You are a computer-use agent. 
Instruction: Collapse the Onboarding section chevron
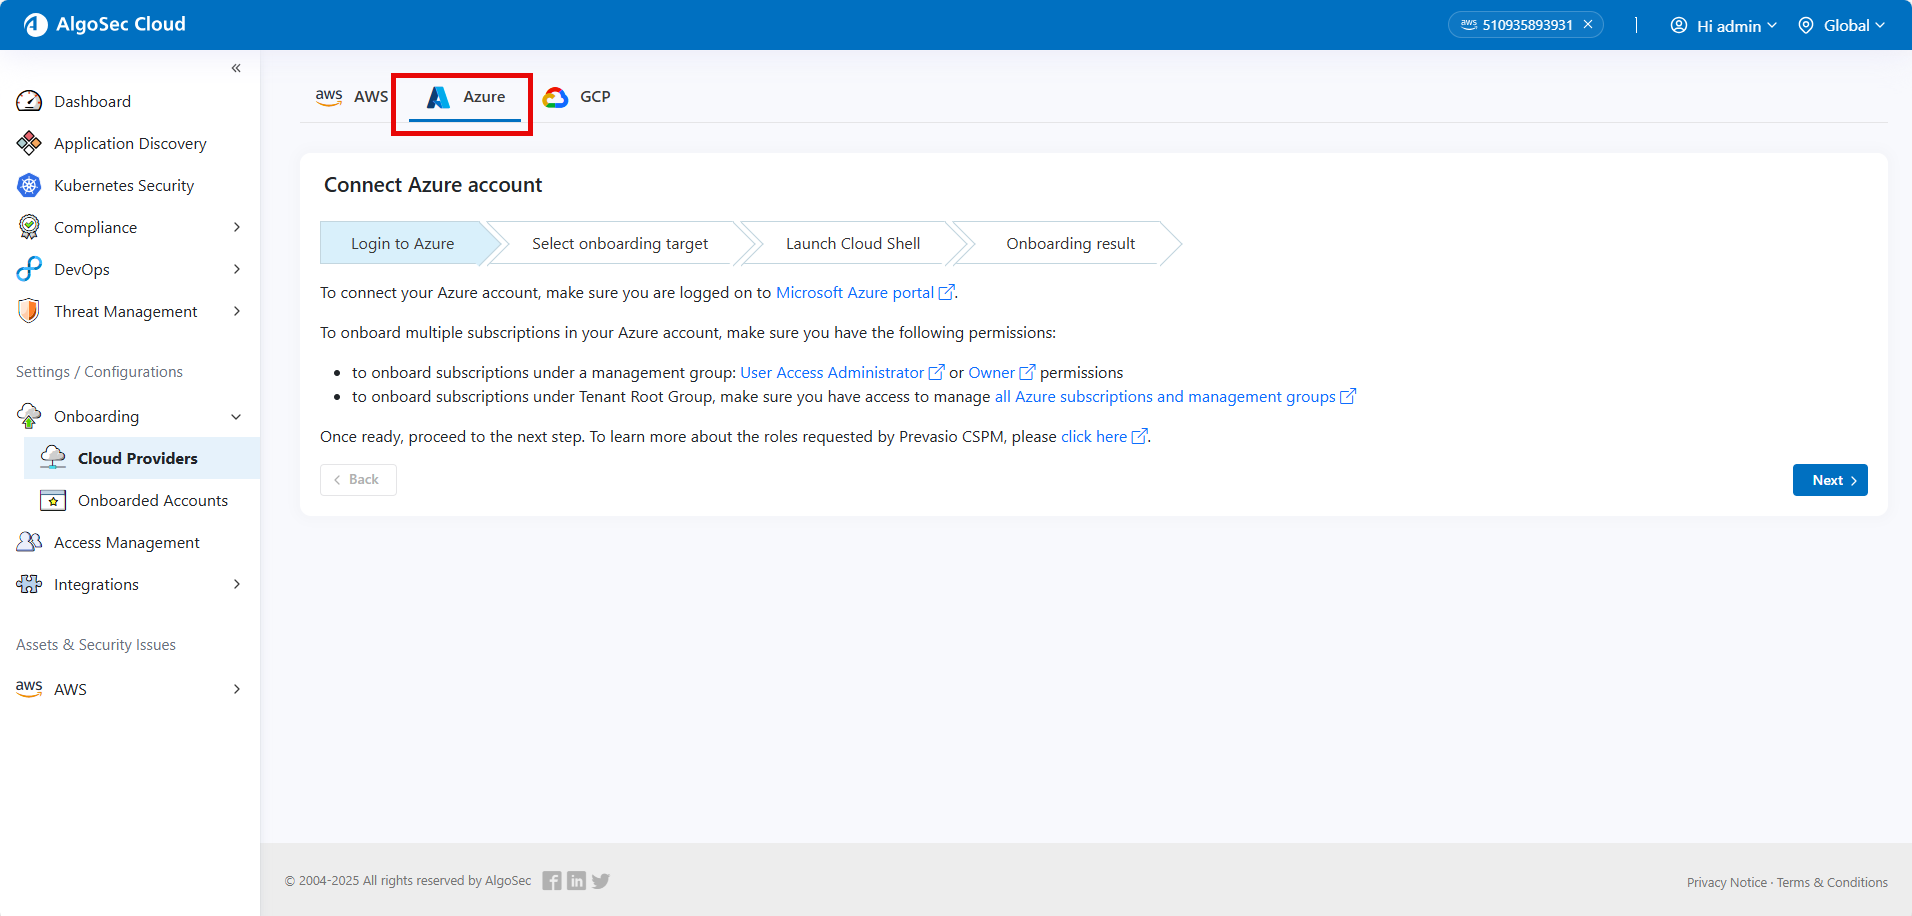tap(237, 417)
